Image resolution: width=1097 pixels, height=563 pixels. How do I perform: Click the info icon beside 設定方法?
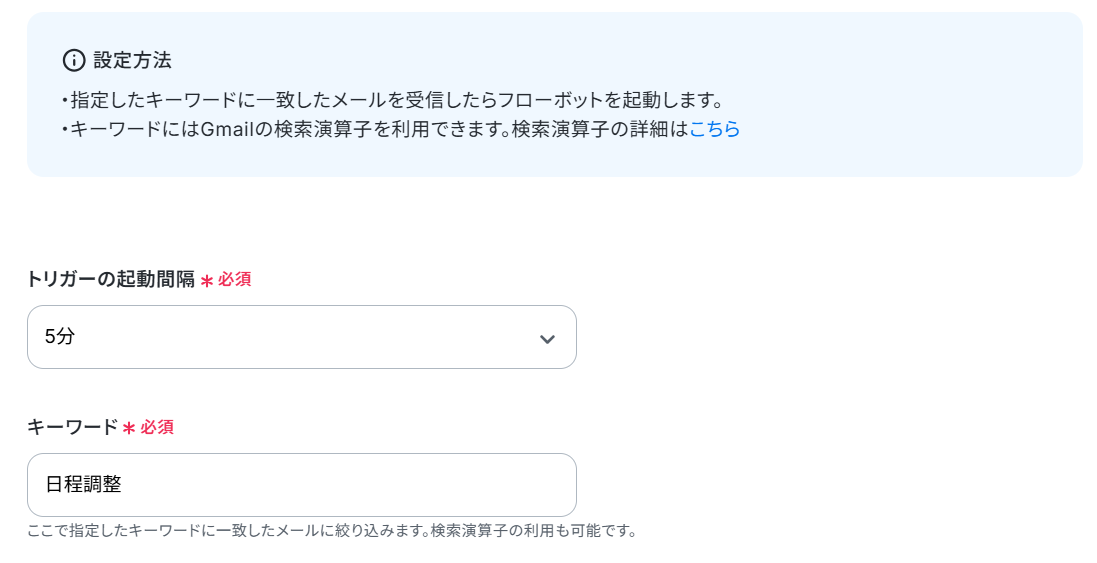pyautogui.click(x=74, y=60)
